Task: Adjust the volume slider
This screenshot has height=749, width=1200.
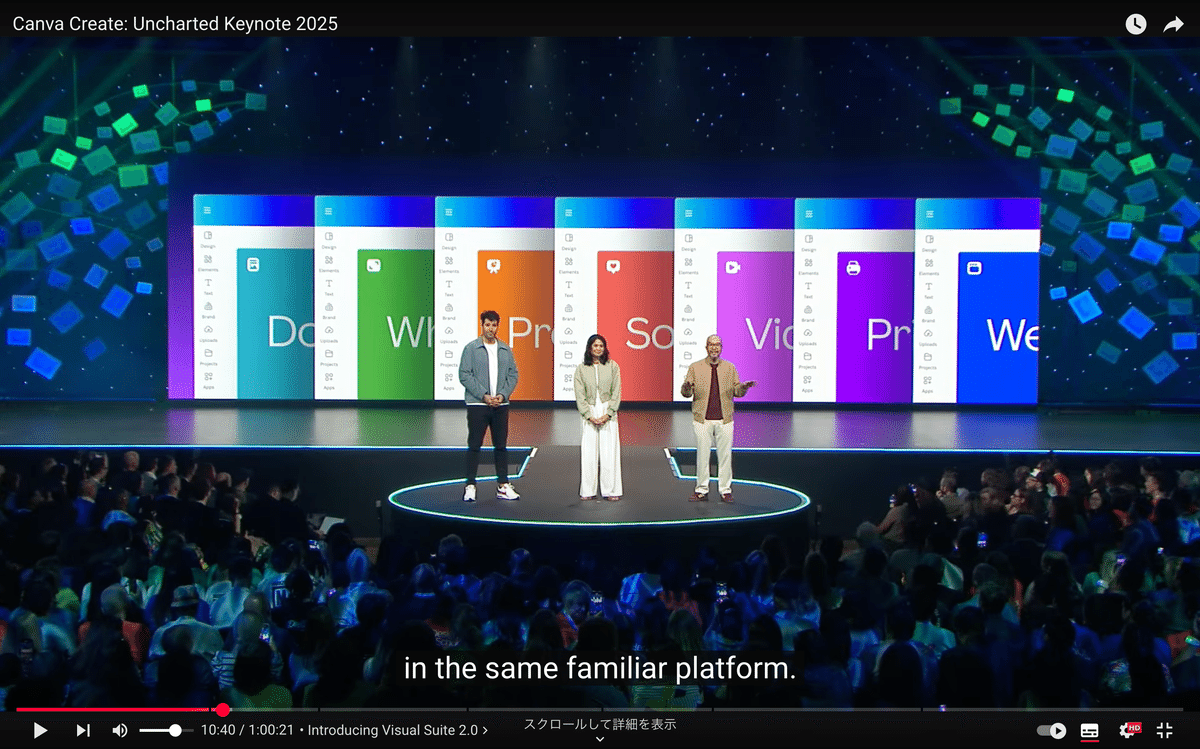Action: pyautogui.click(x=165, y=731)
